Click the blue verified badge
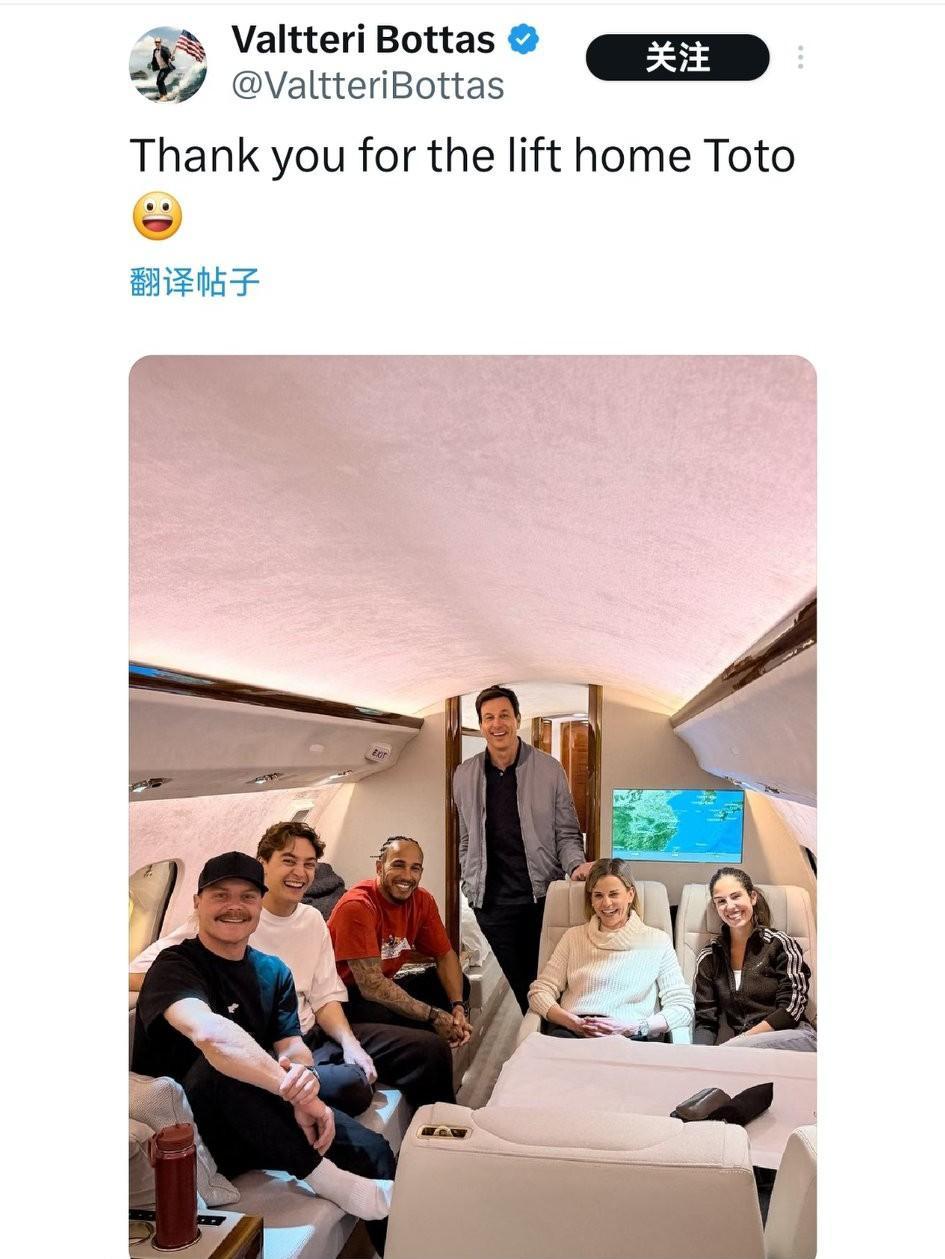The image size is (945, 1259). [523, 40]
